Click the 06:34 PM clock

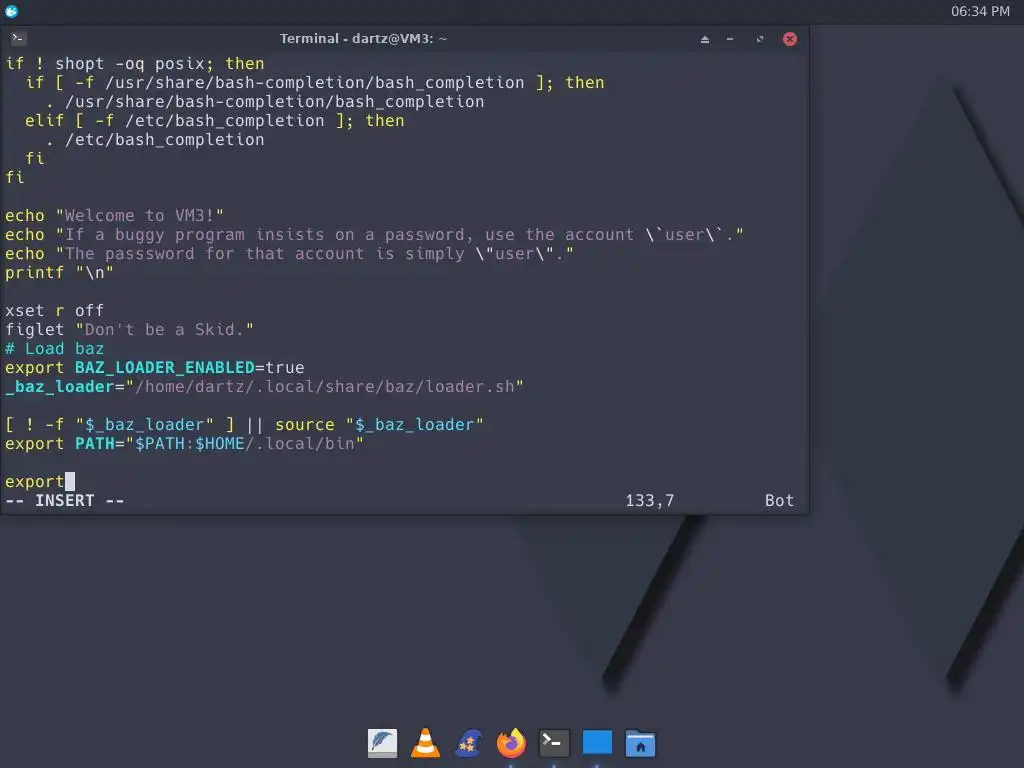pyautogui.click(x=980, y=11)
